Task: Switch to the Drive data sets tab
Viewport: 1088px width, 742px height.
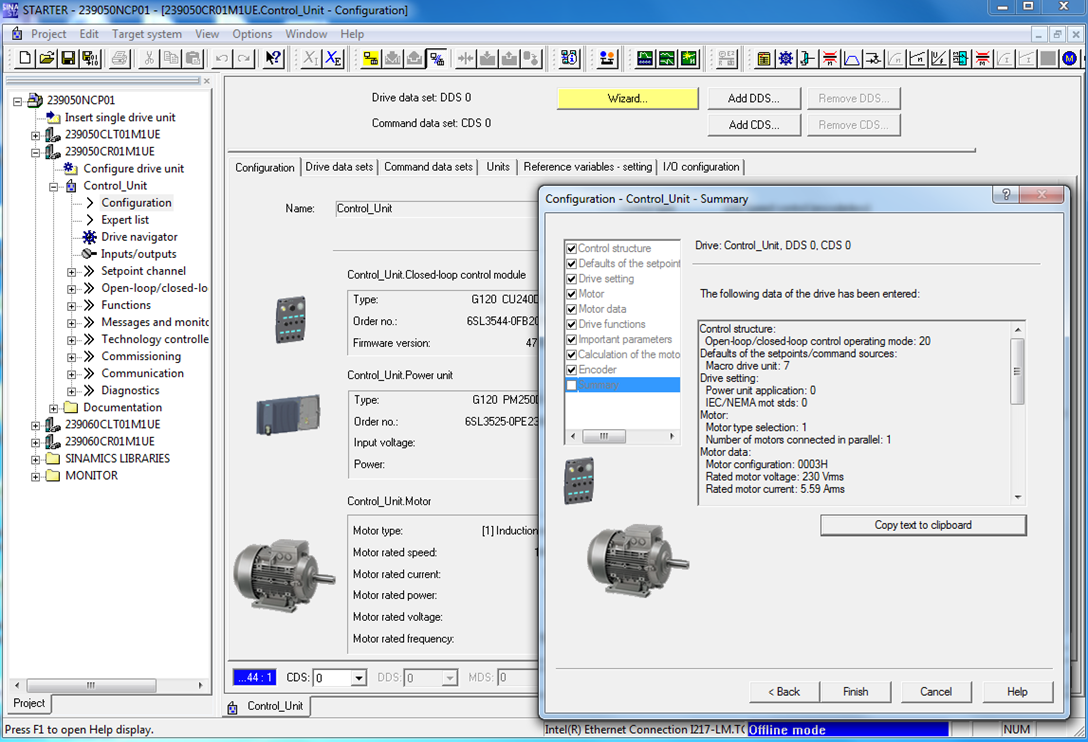Action: pyautogui.click(x=339, y=167)
